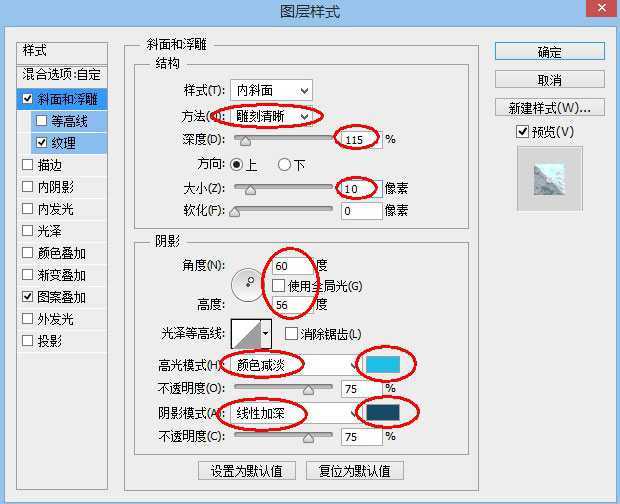
Task: Open the 高光模式 颜色减淡 dropdown
Action: (x=295, y=365)
